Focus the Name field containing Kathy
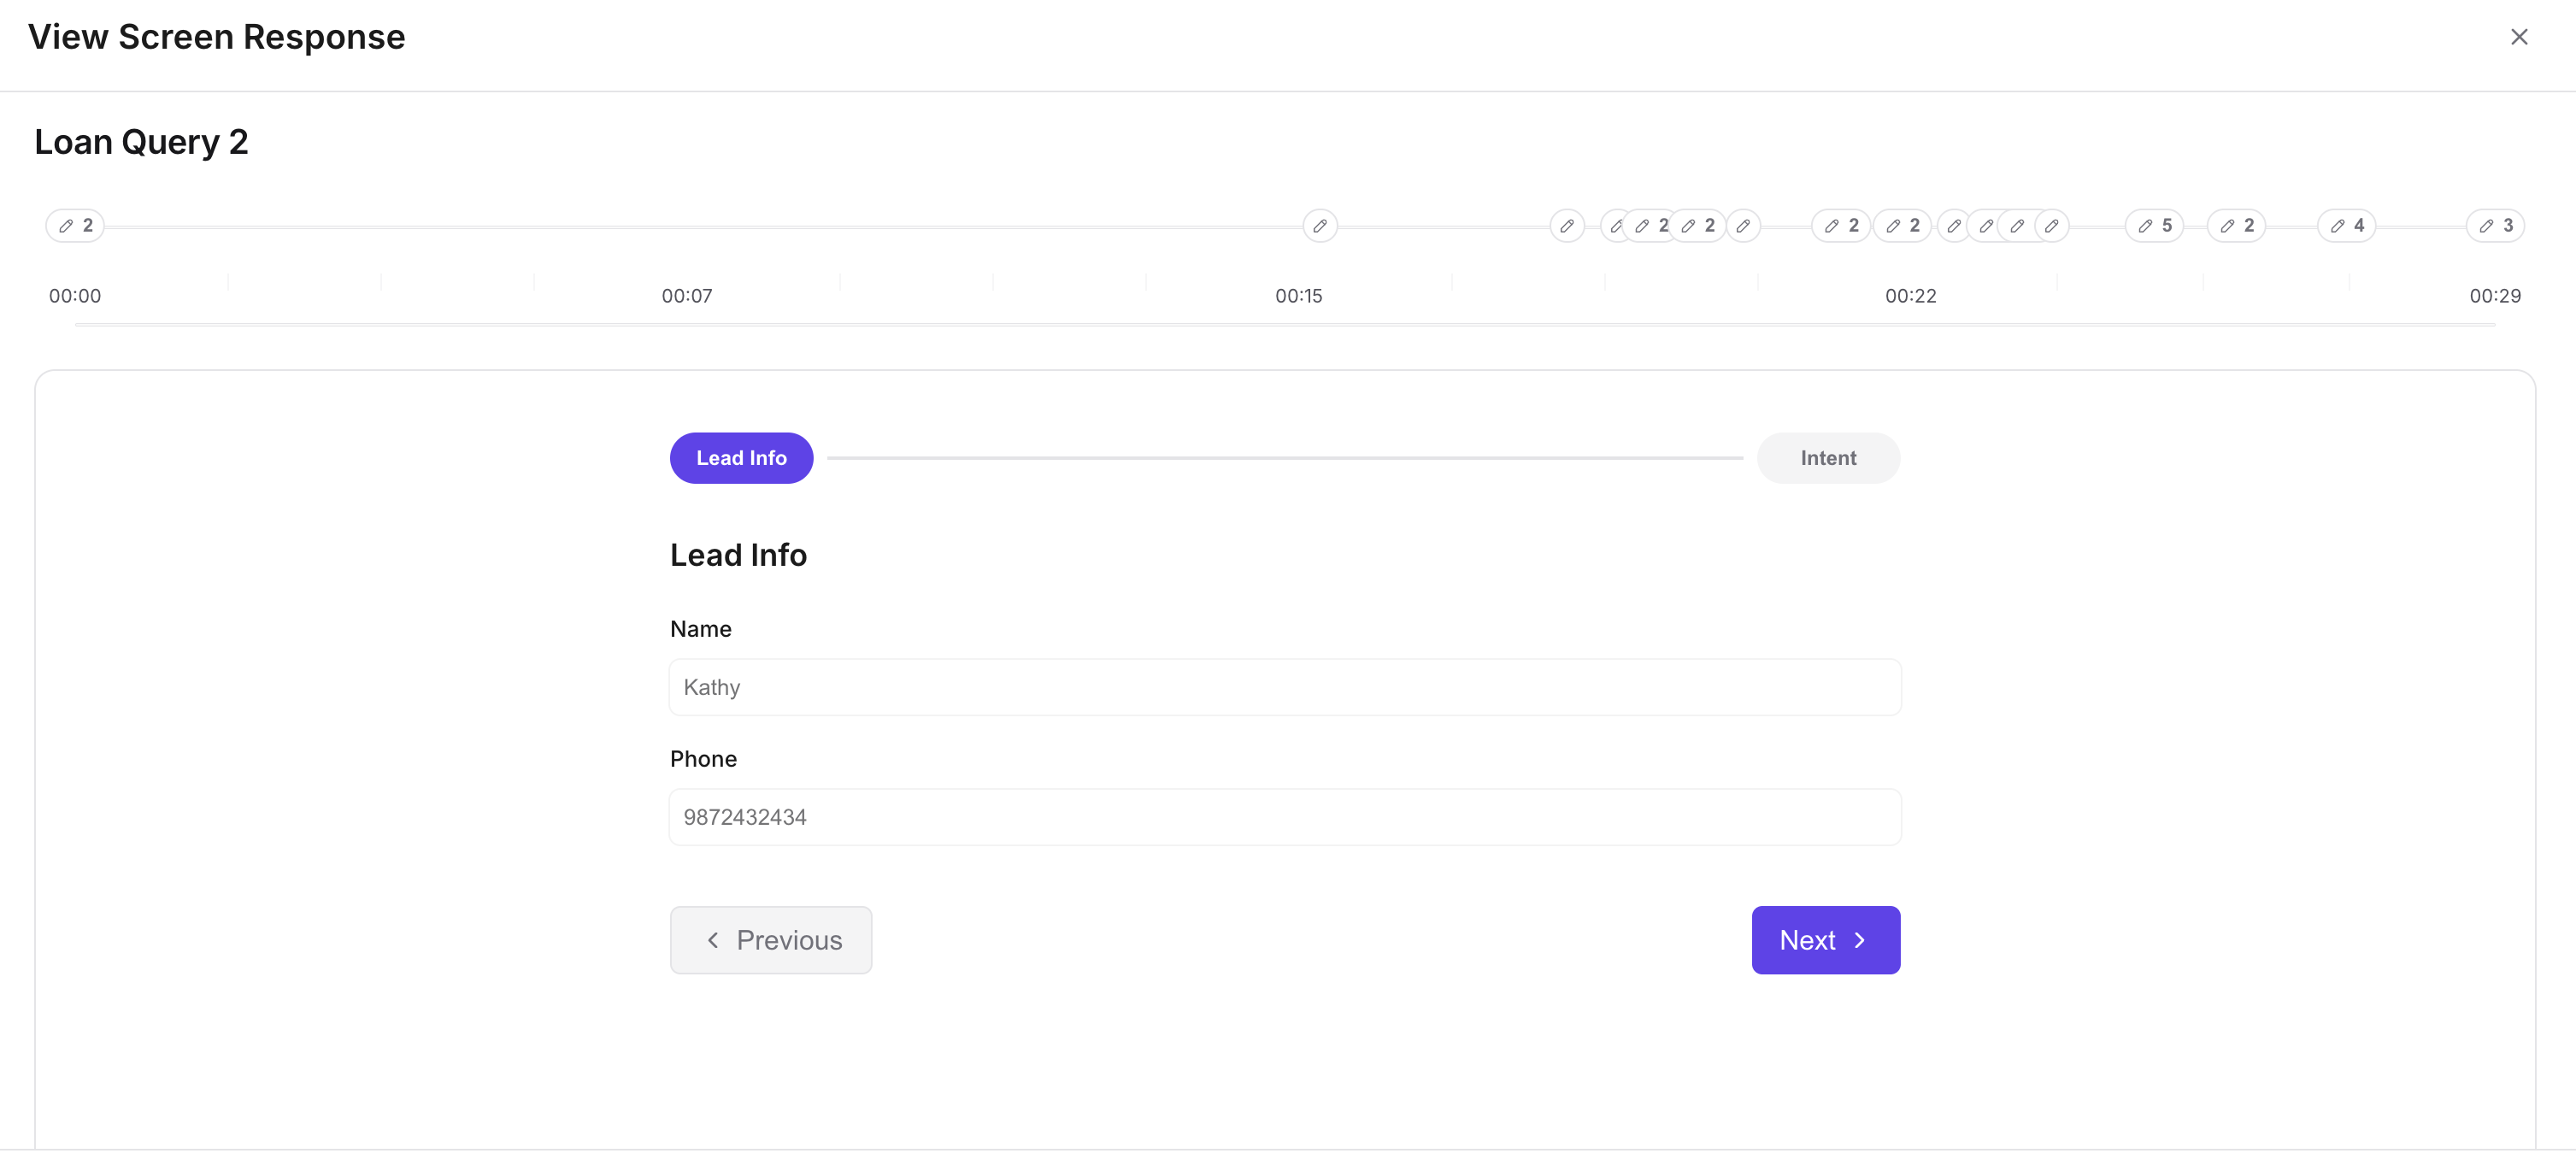 point(1285,687)
